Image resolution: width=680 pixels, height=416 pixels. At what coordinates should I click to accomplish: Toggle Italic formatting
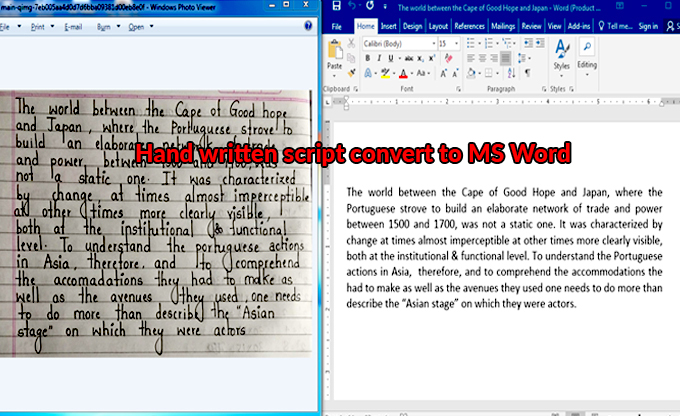[x=379, y=59]
